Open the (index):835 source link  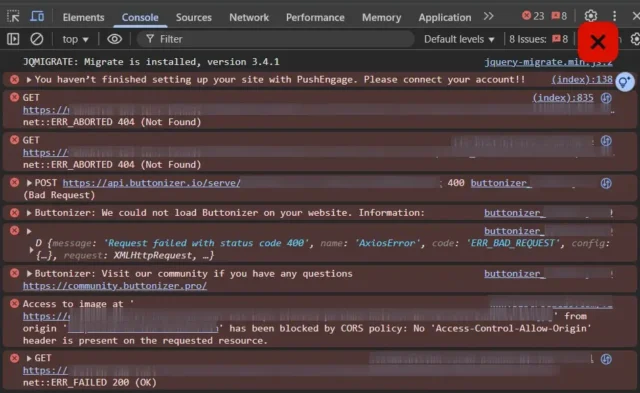563,98
